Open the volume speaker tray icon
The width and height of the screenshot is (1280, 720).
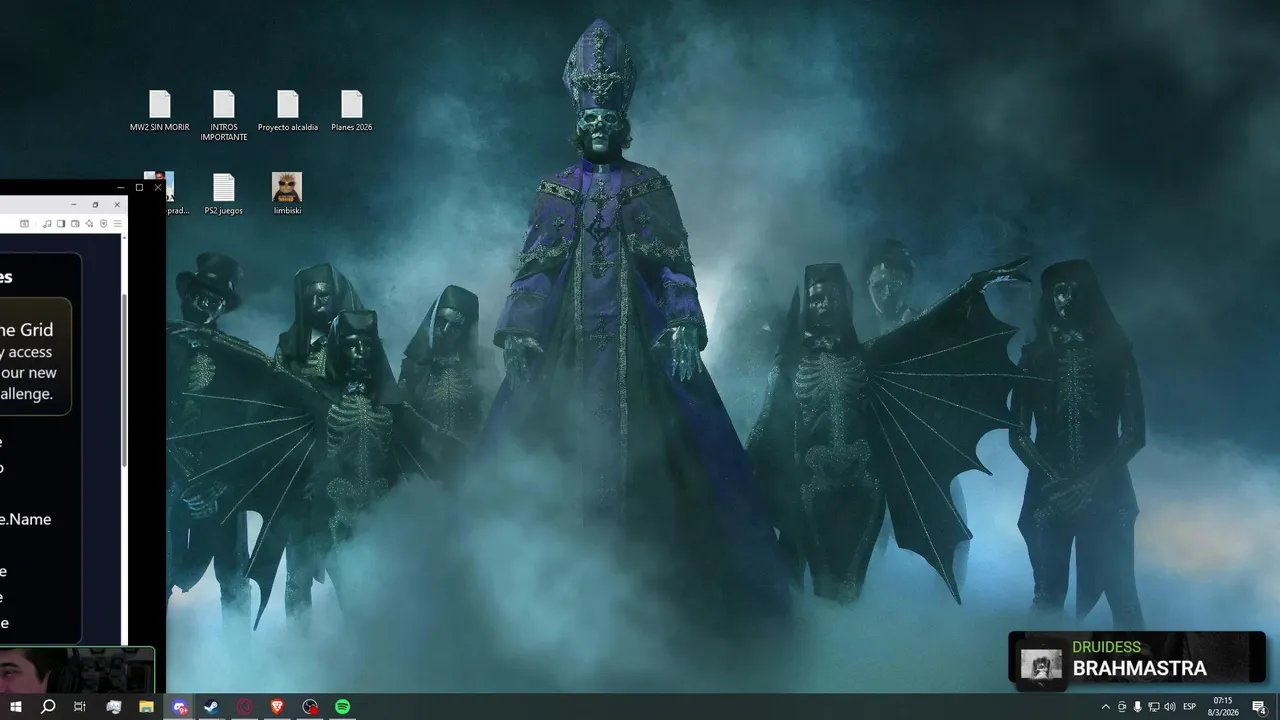coord(1170,707)
